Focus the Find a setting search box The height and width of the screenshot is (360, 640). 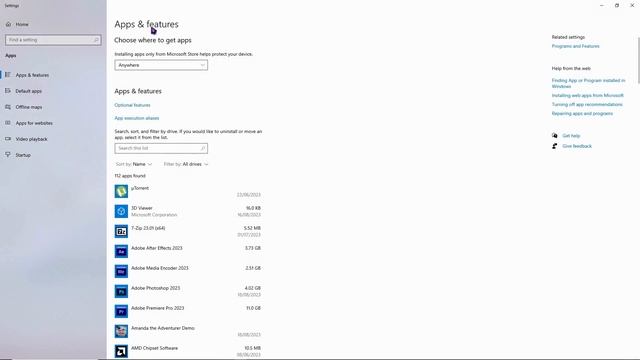(53, 40)
